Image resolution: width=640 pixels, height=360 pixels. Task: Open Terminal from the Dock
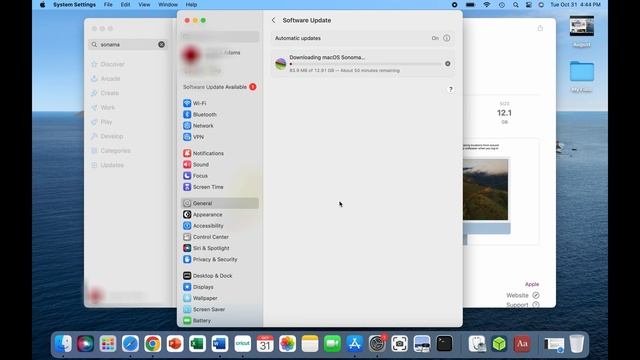[444, 344]
